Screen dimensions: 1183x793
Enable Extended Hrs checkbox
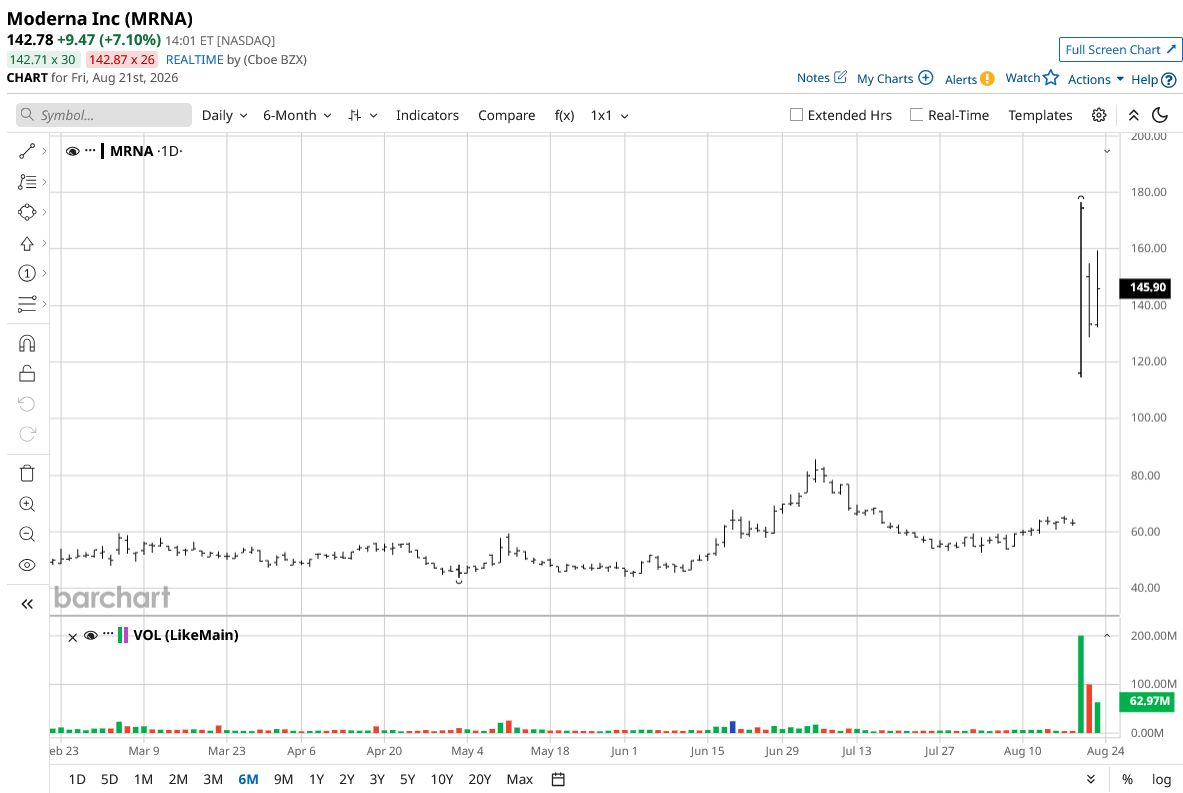click(796, 115)
